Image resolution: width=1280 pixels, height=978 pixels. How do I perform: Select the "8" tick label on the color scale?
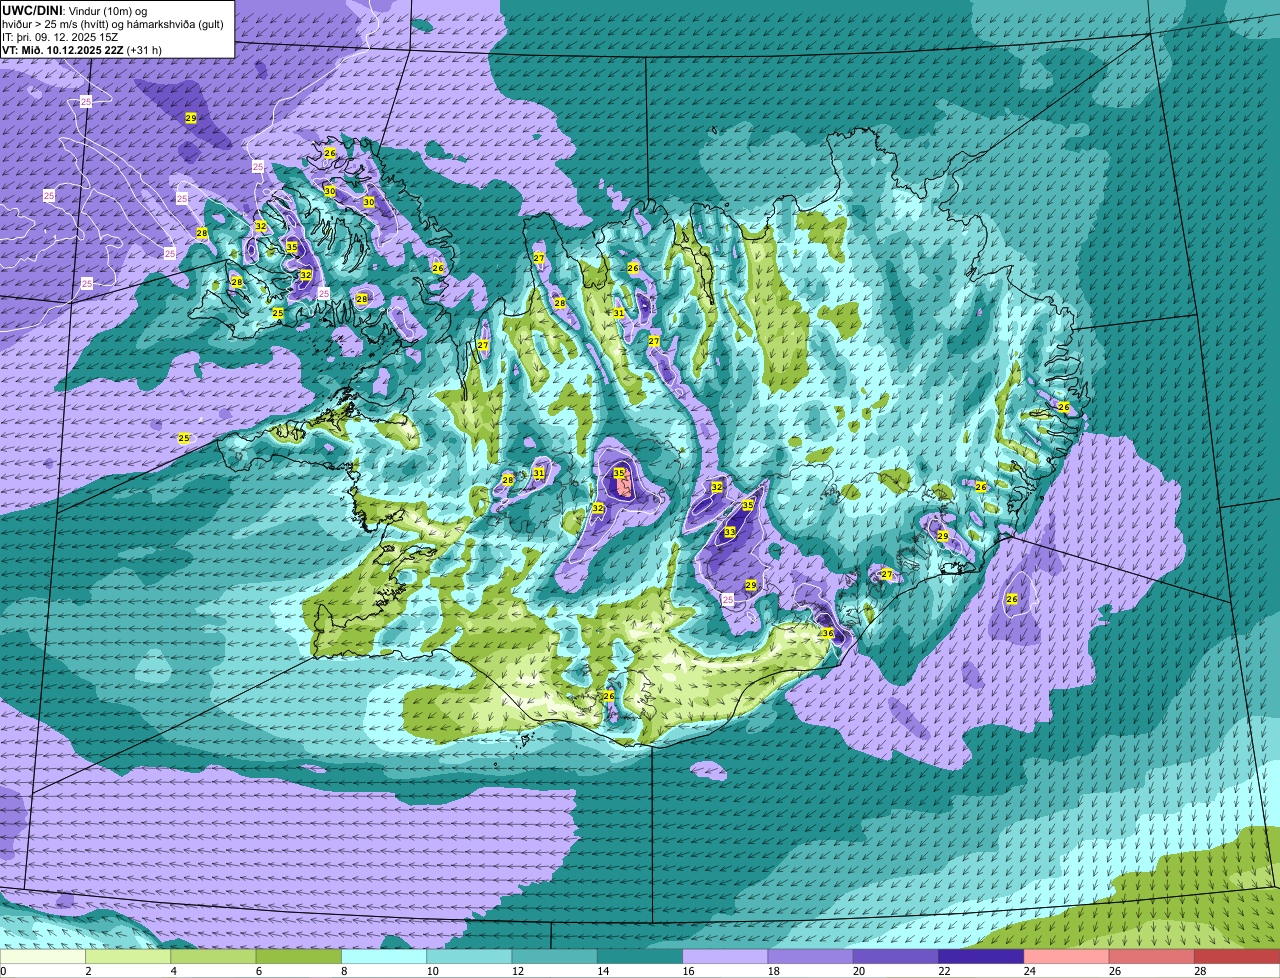tap(343, 971)
